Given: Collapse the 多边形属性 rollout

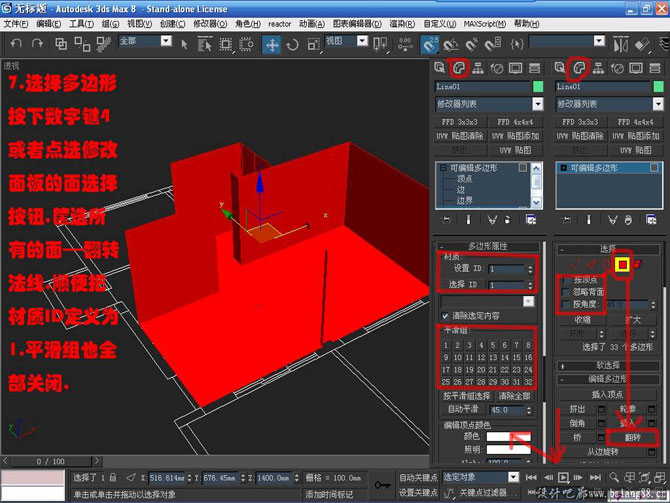Looking at the screenshot, I should click(488, 246).
